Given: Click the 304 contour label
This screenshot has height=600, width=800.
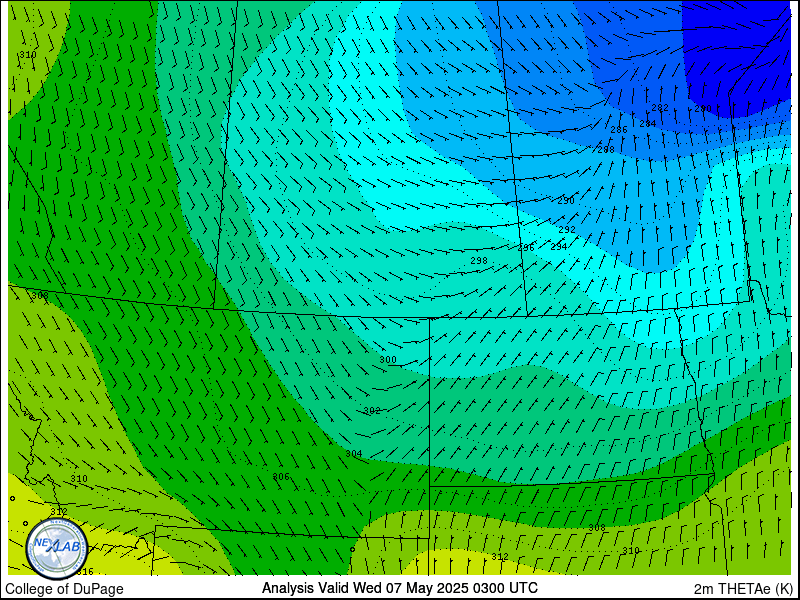Looking at the screenshot, I should coord(354,454).
